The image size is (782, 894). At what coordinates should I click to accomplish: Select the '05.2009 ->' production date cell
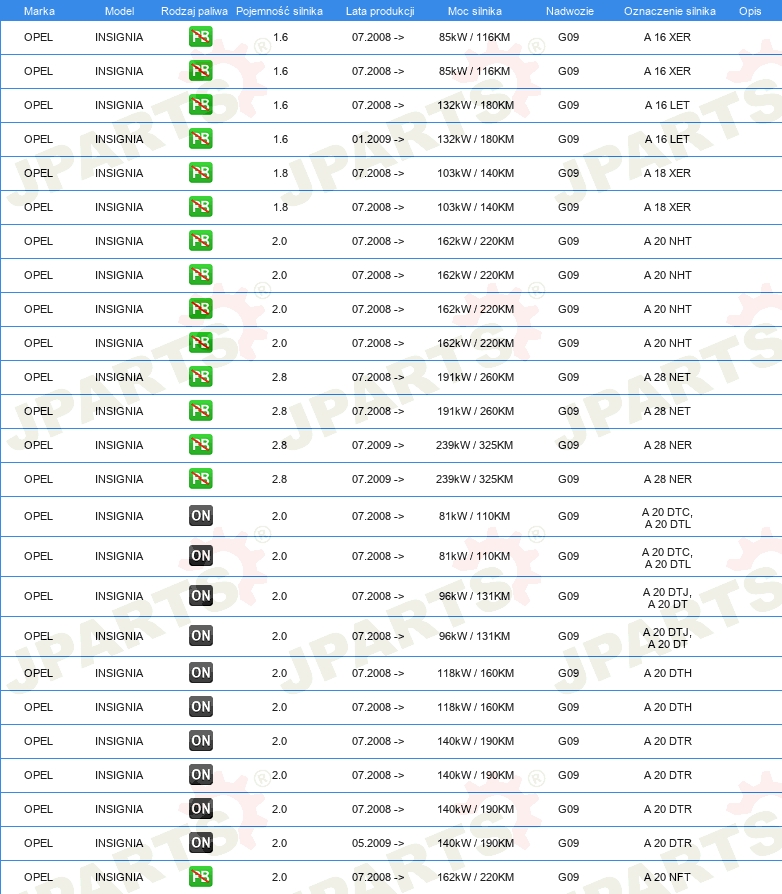(378, 843)
